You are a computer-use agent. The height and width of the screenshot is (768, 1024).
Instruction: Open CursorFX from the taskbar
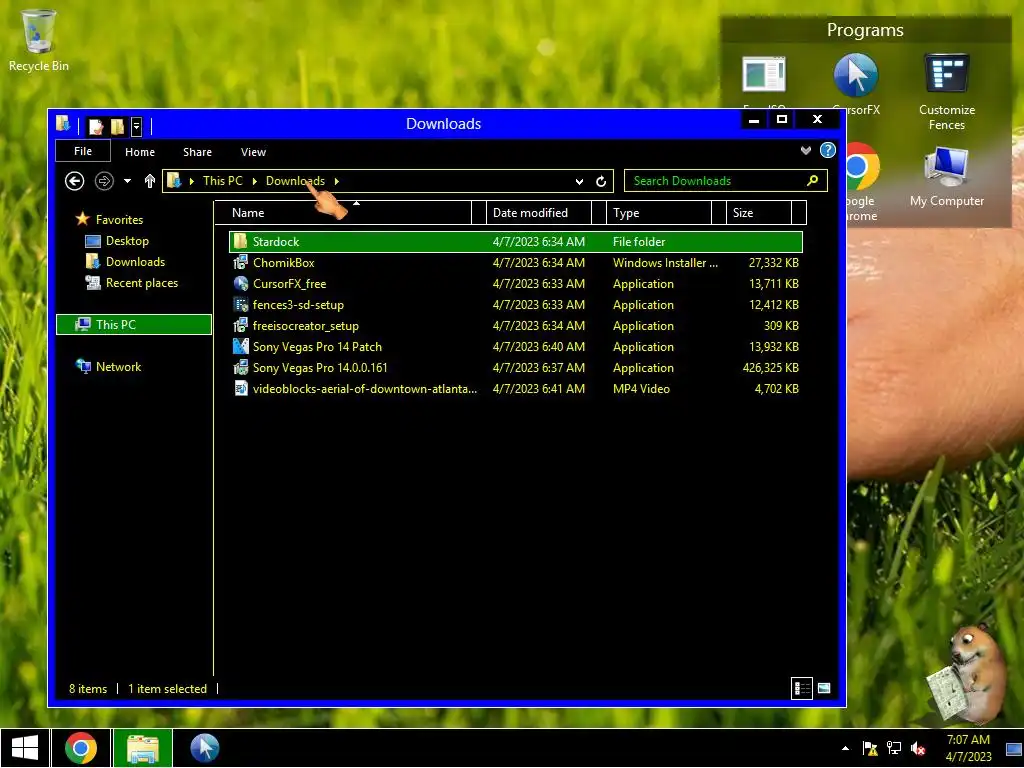[204, 748]
